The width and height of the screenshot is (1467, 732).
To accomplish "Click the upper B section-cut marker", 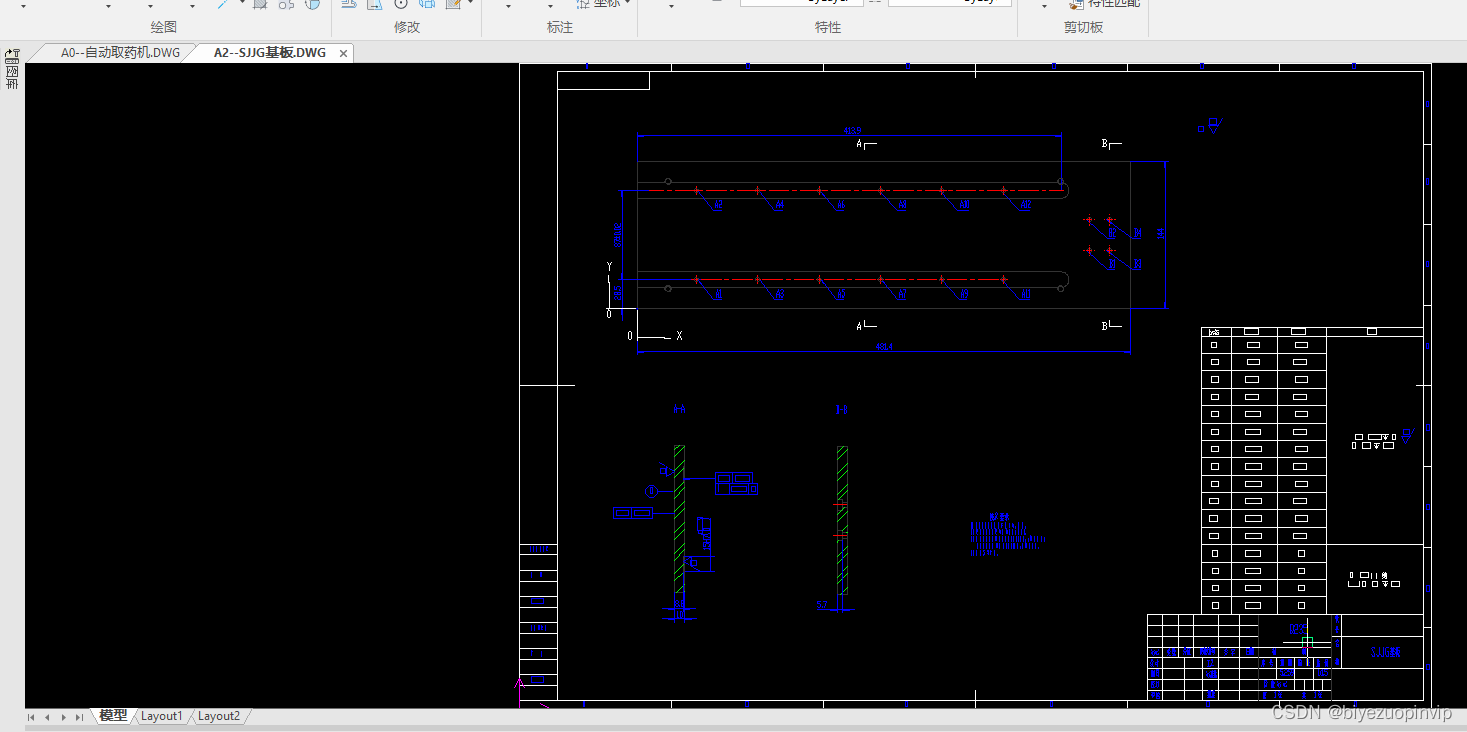I will 1111,145.
